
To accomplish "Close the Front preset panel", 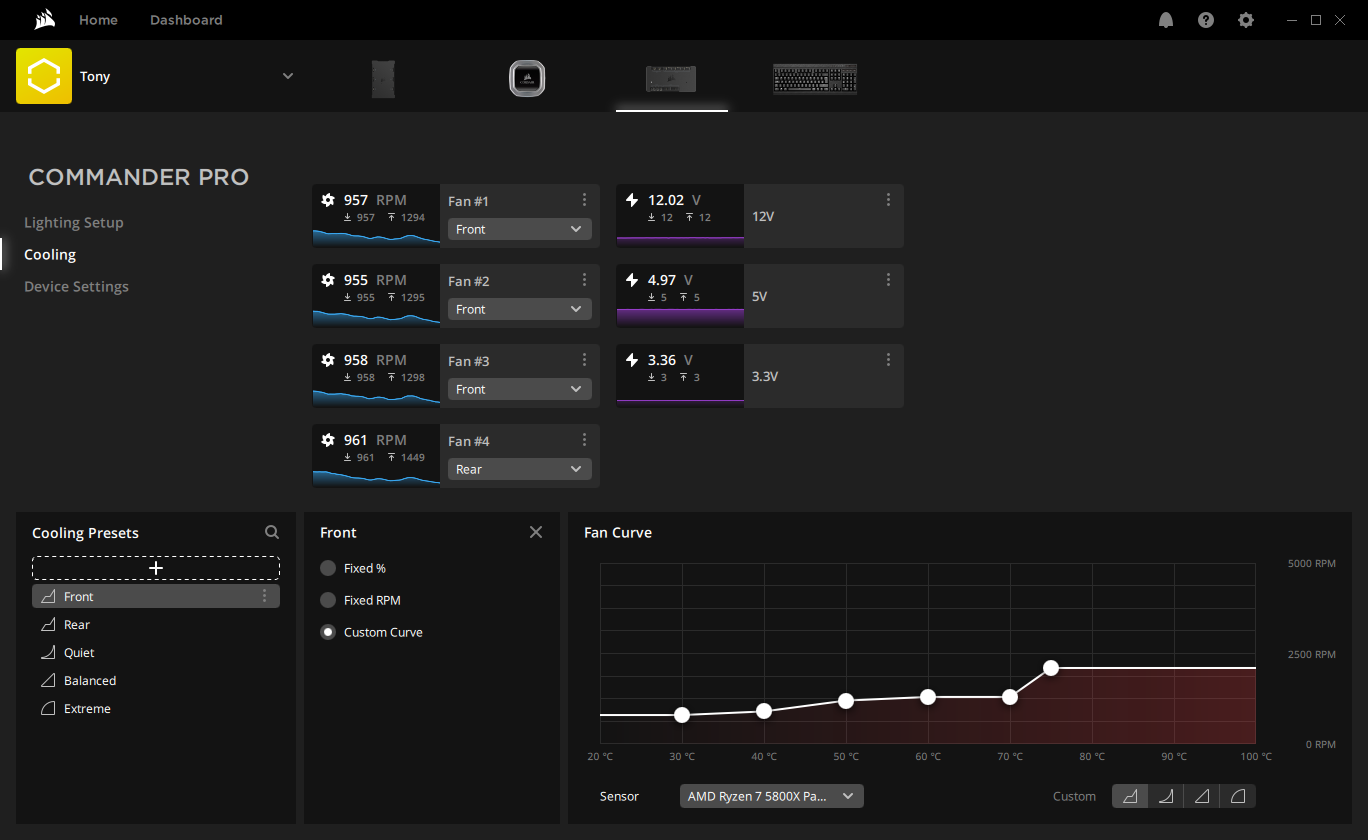I will pyautogui.click(x=536, y=532).
